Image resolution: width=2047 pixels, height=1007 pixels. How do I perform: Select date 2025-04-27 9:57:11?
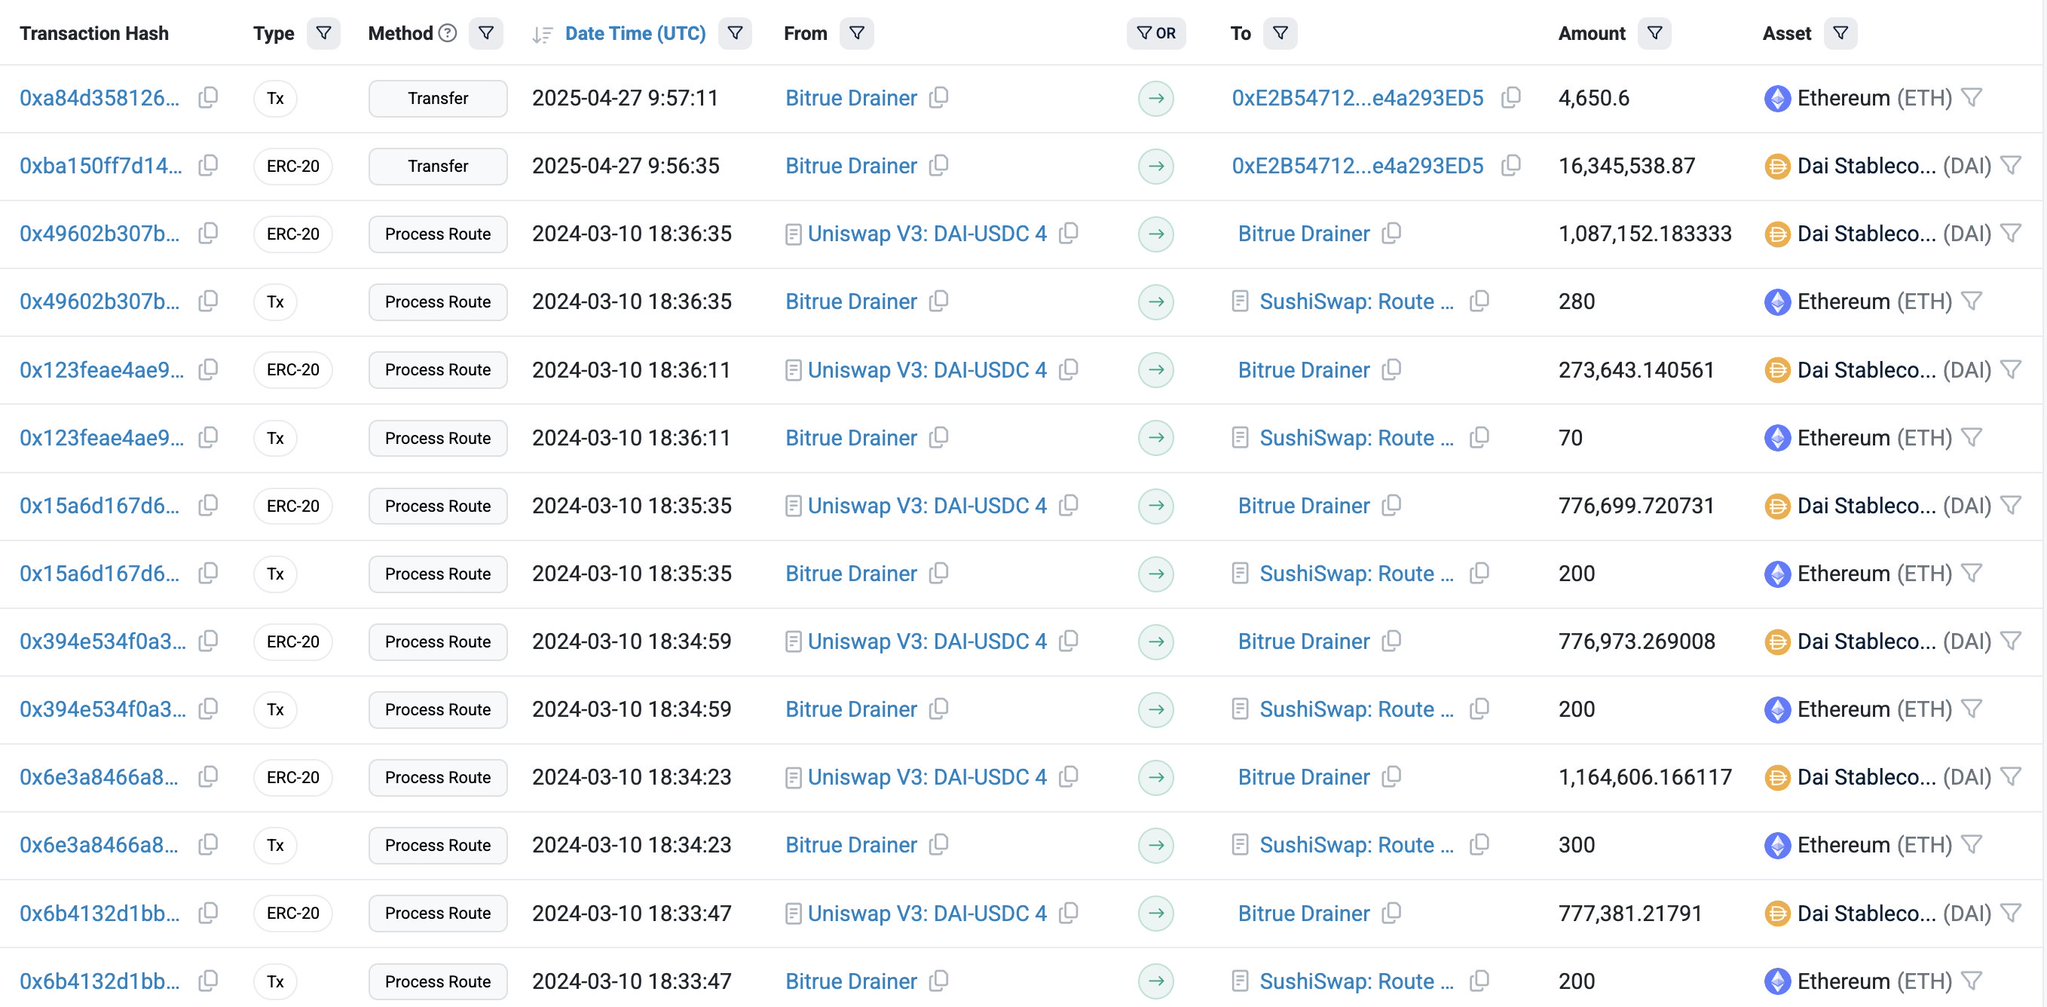pos(625,98)
